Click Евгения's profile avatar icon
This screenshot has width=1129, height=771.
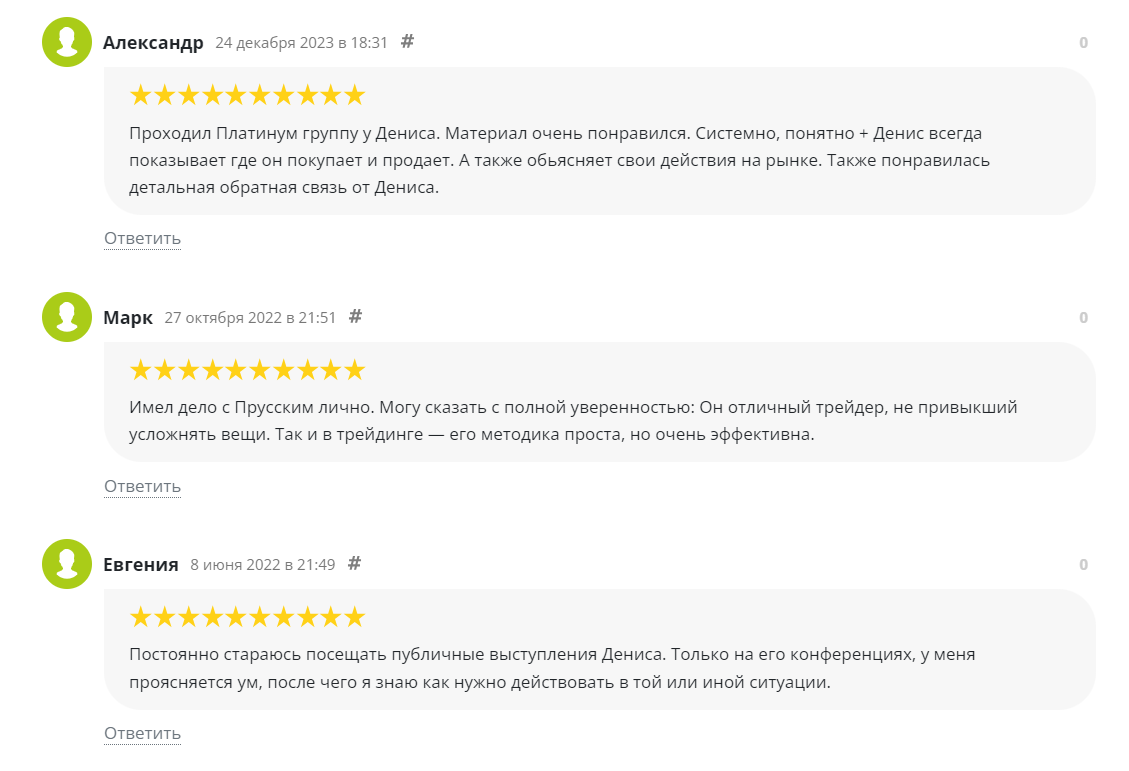coord(67,564)
